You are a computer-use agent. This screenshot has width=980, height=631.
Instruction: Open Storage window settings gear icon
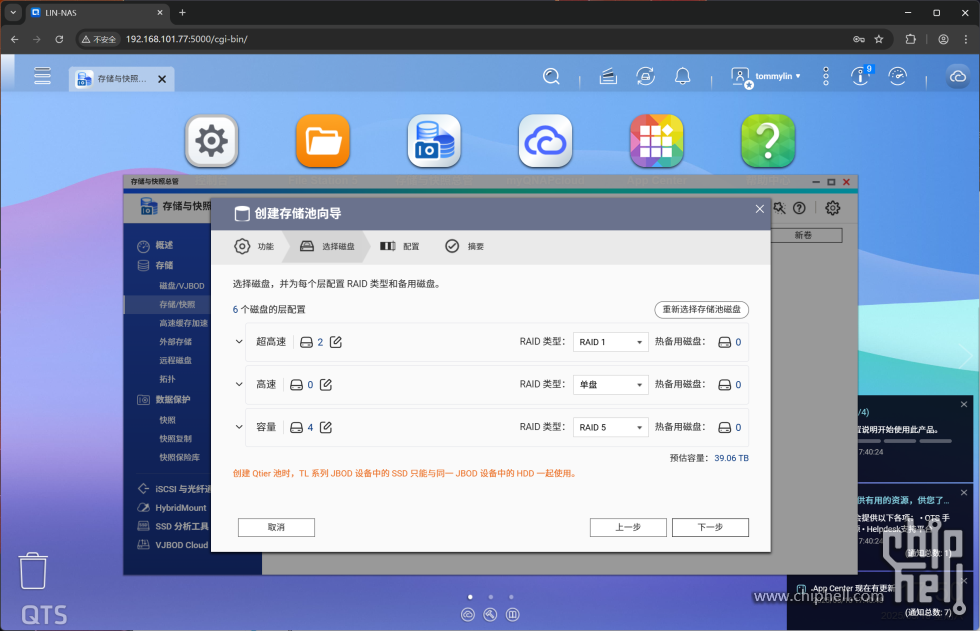(832, 208)
